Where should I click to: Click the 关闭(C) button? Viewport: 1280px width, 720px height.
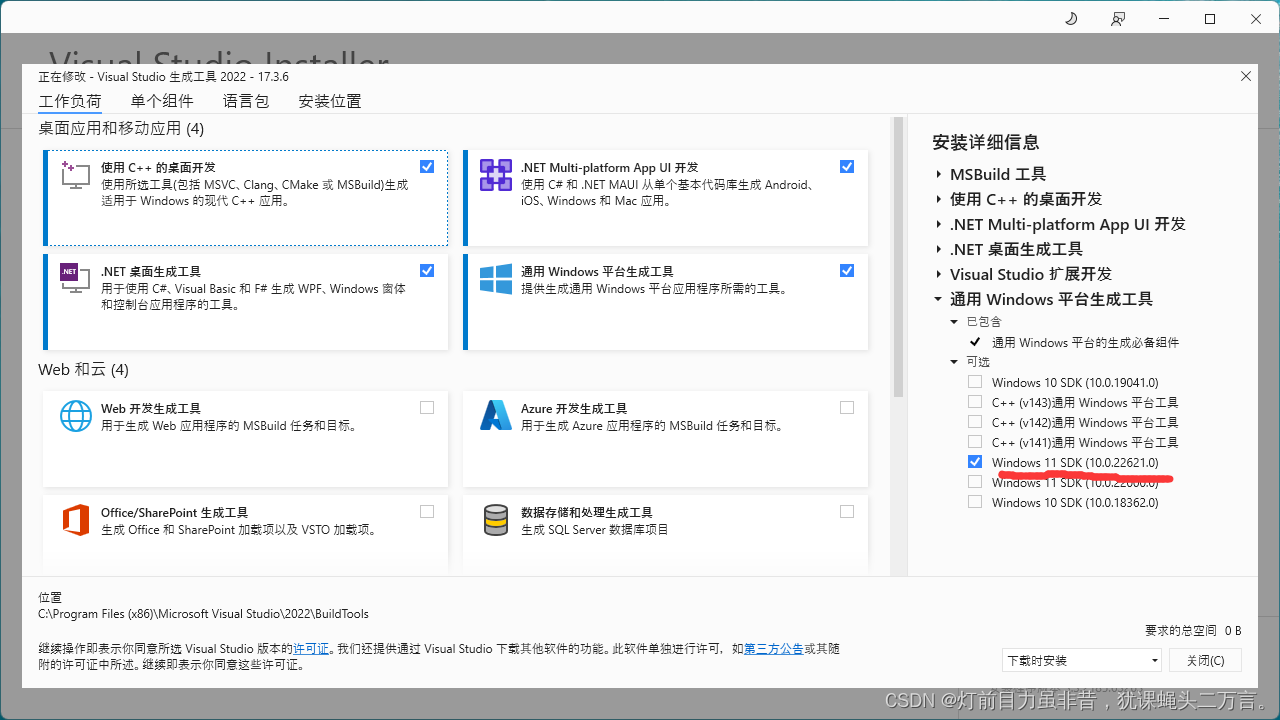coord(1205,660)
